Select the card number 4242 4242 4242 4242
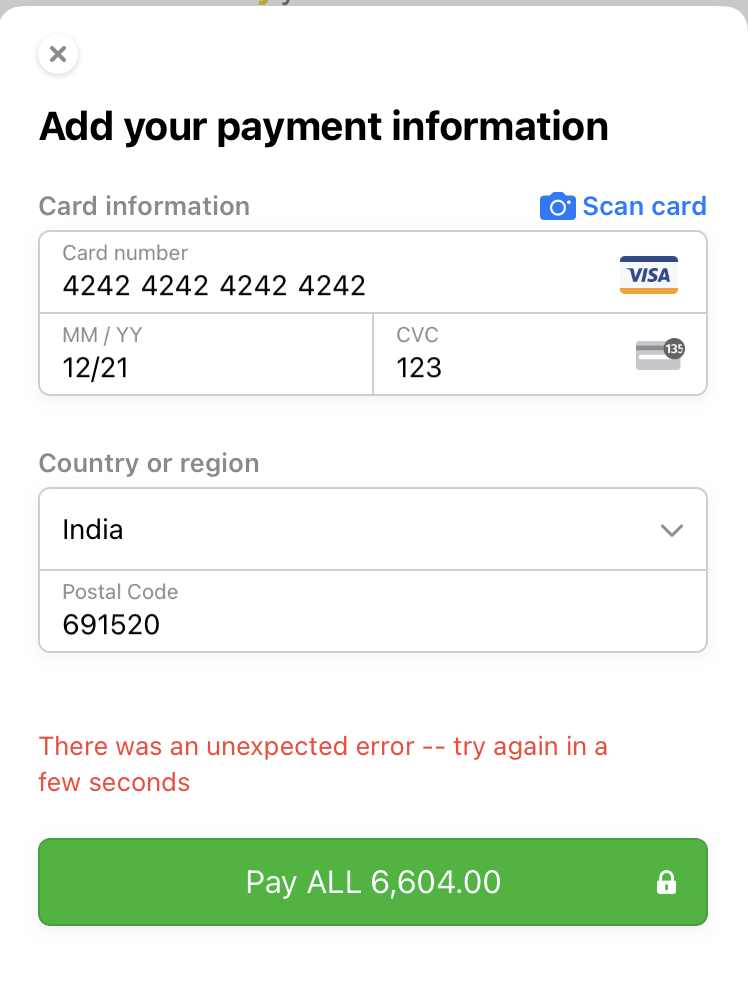The image size is (748, 998). click(213, 286)
